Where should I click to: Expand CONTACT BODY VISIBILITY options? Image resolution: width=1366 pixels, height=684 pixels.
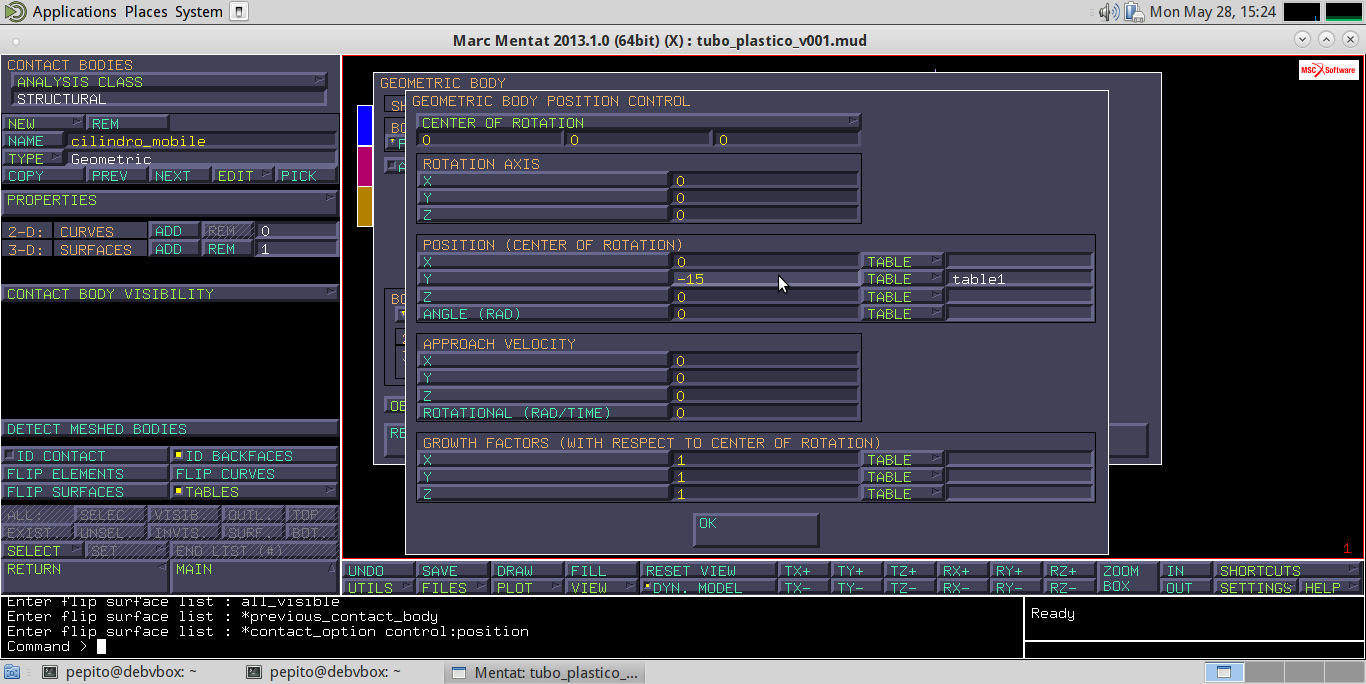[x=170, y=294]
